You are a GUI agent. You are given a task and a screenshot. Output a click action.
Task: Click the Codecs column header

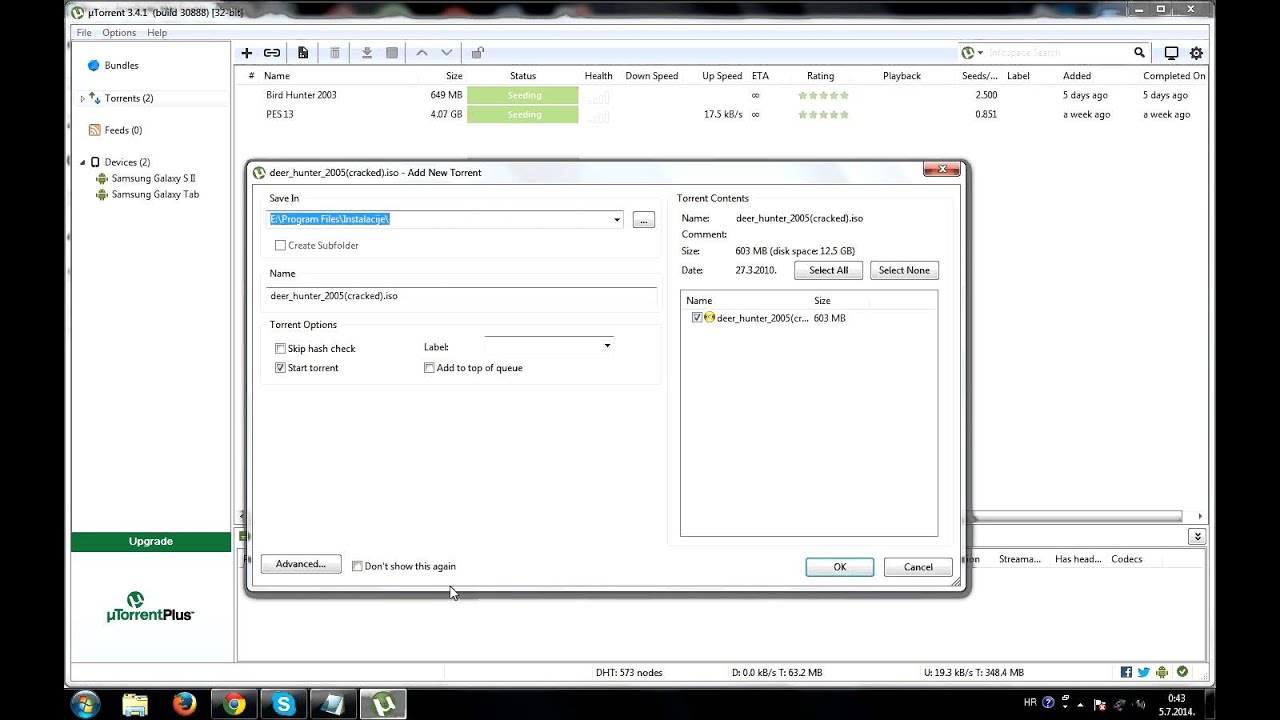pyautogui.click(x=1127, y=559)
